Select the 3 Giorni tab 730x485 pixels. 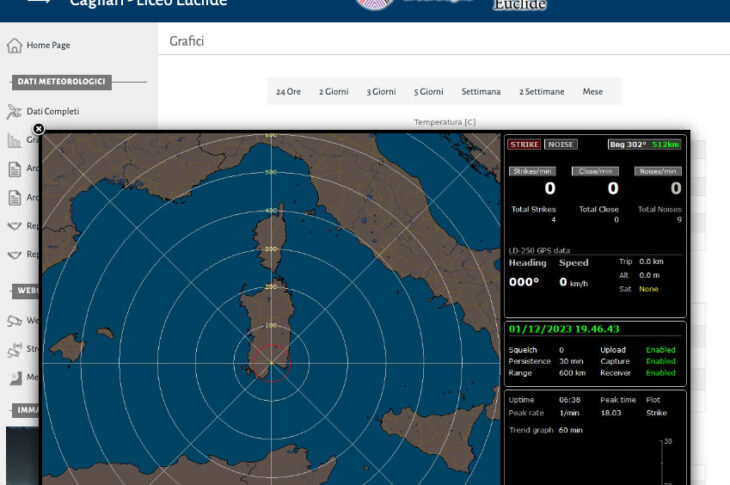[381, 92]
